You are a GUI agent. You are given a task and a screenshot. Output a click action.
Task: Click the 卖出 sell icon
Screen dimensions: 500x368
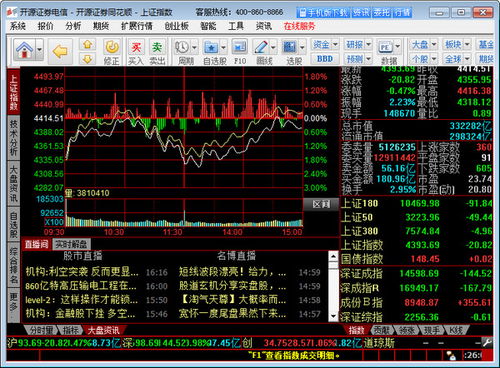pyautogui.click(x=157, y=52)
